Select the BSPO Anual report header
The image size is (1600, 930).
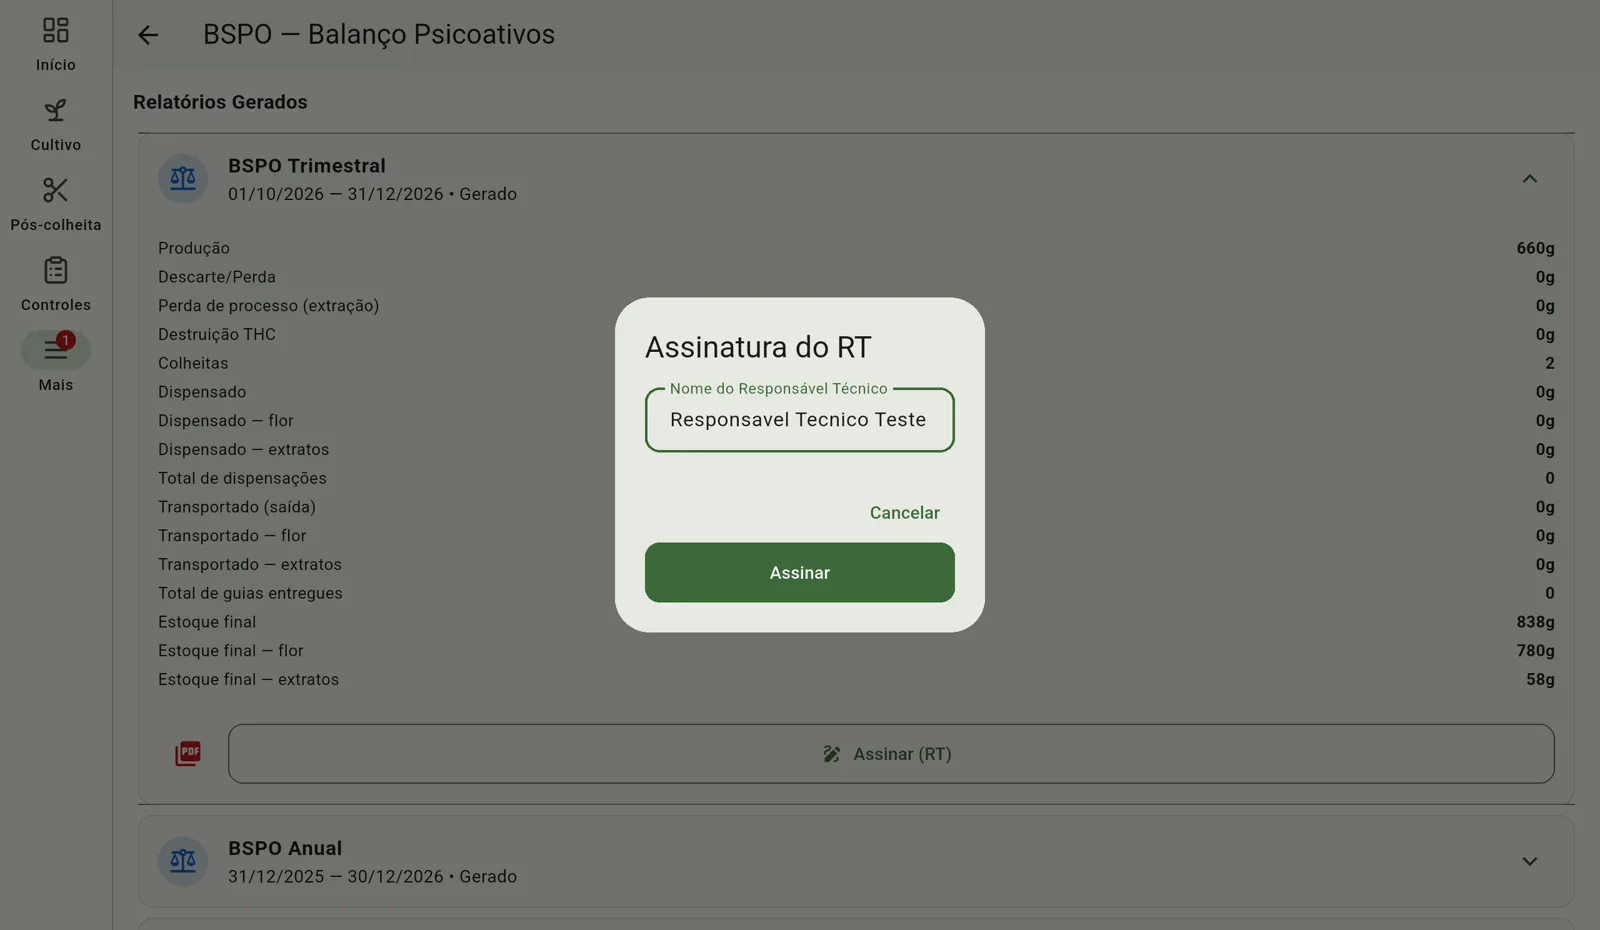(x=856, y=862)
